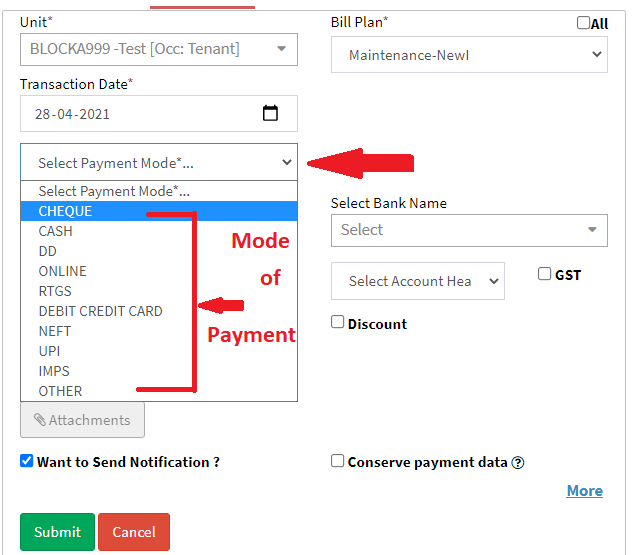Viewport: 637px width, 555px height.
Task: Pick UPI in the payment mode list
Action: [50, 351]
